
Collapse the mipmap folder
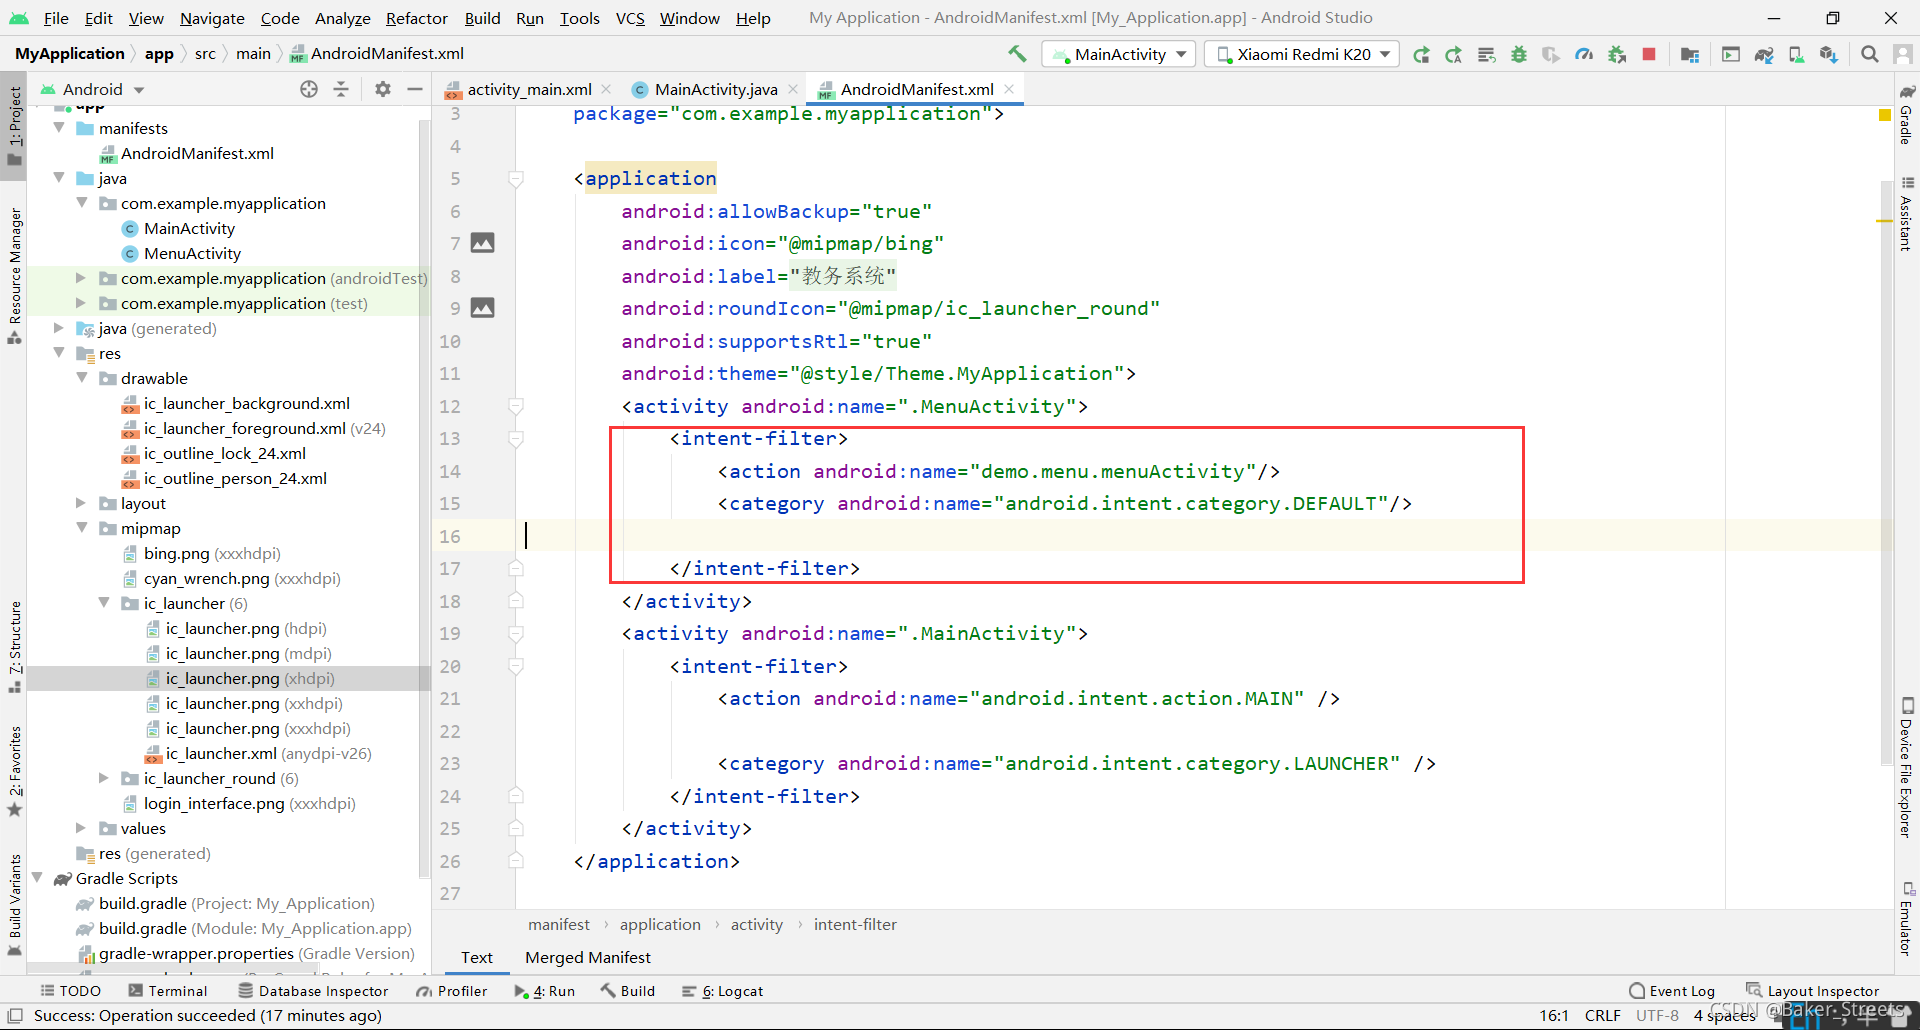coord(82,528)
